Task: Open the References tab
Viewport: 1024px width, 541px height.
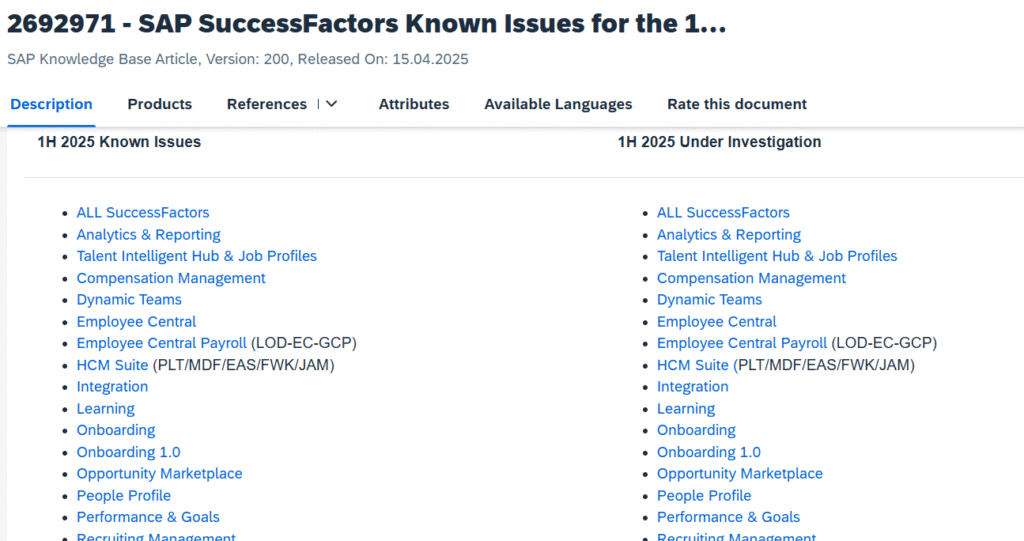Action: coord(266,104)
